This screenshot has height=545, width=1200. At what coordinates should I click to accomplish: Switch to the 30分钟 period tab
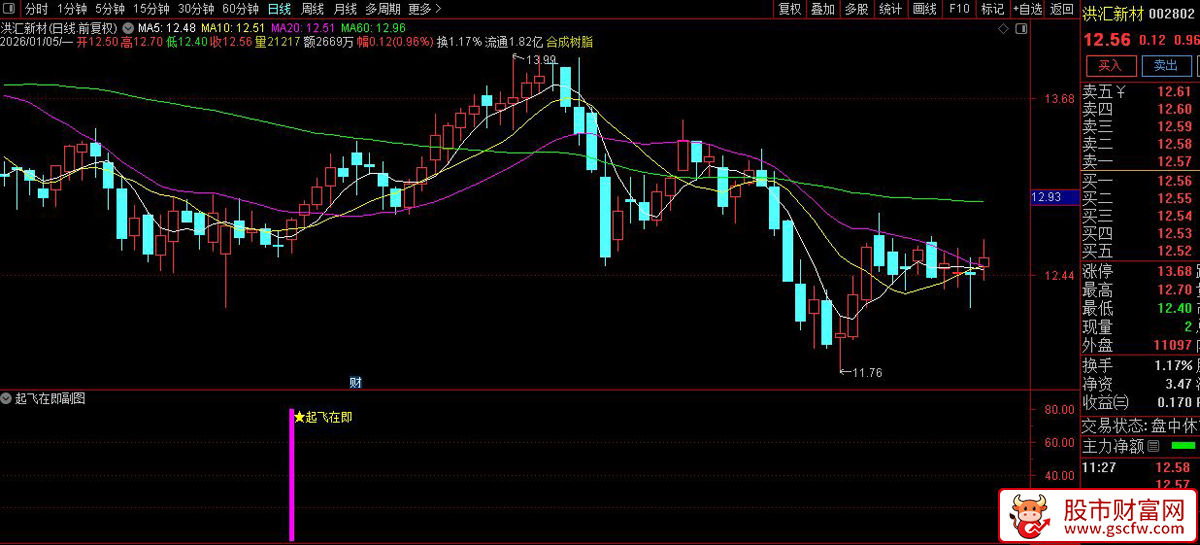click(196, 8)
